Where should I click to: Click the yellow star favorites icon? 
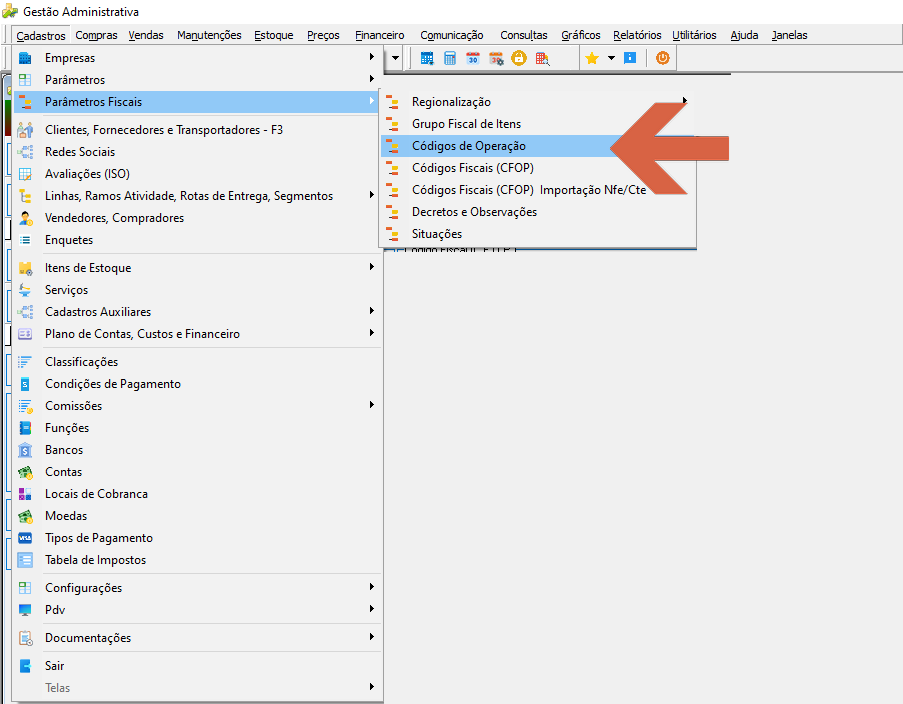pos(592,58)
